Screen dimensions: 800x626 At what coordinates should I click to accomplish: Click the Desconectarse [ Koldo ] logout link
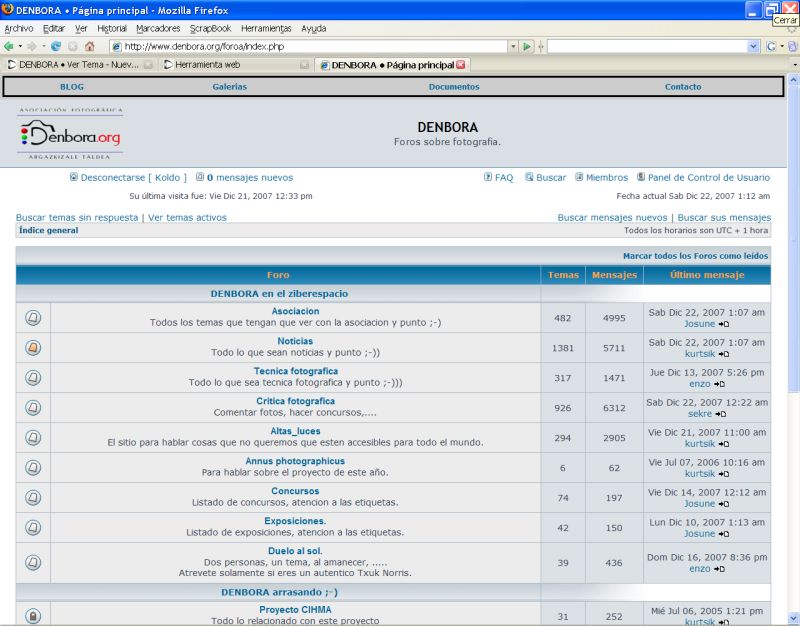pyautogui.click(x=129, y=178)
